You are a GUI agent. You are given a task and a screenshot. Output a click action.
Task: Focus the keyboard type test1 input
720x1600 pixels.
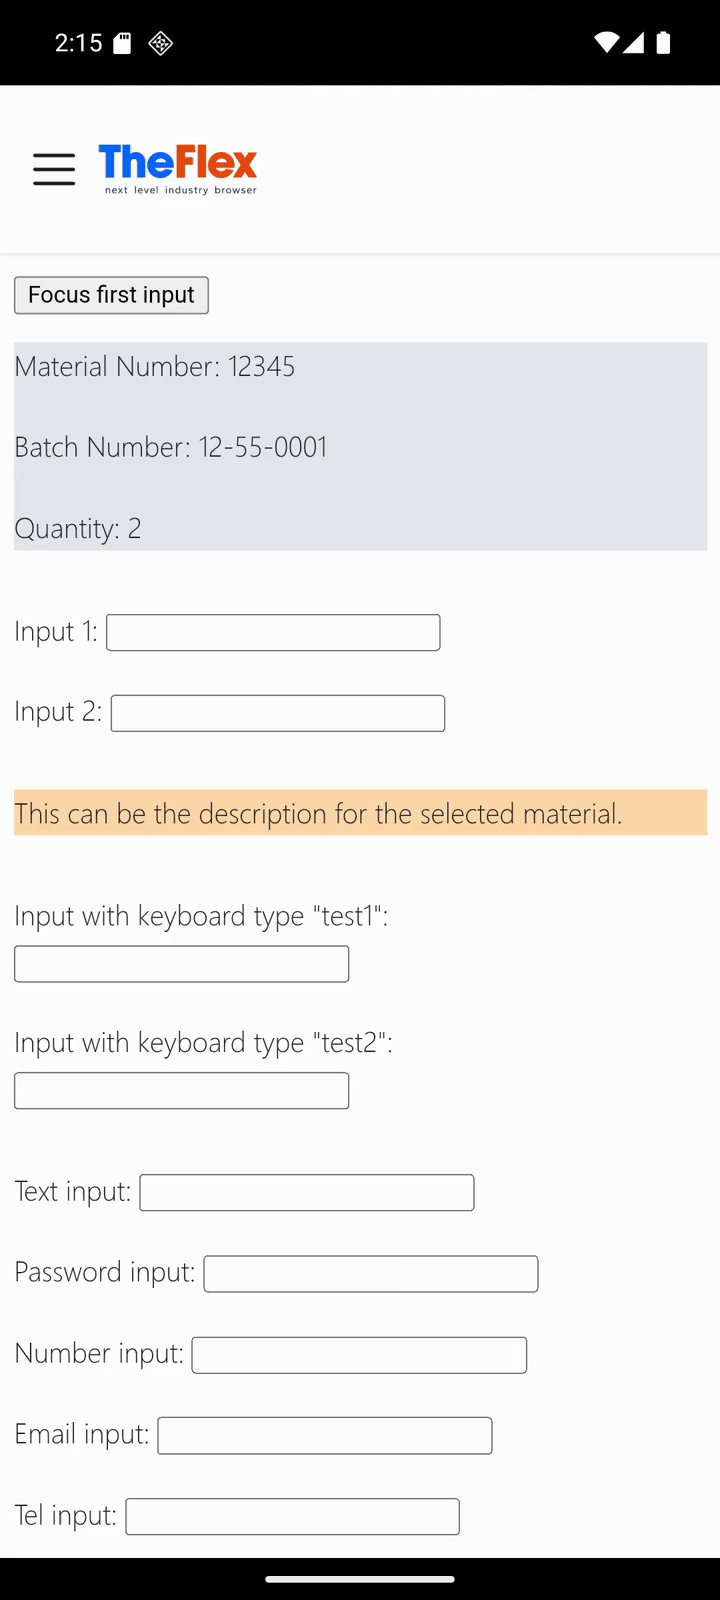[x=181, y=963]
